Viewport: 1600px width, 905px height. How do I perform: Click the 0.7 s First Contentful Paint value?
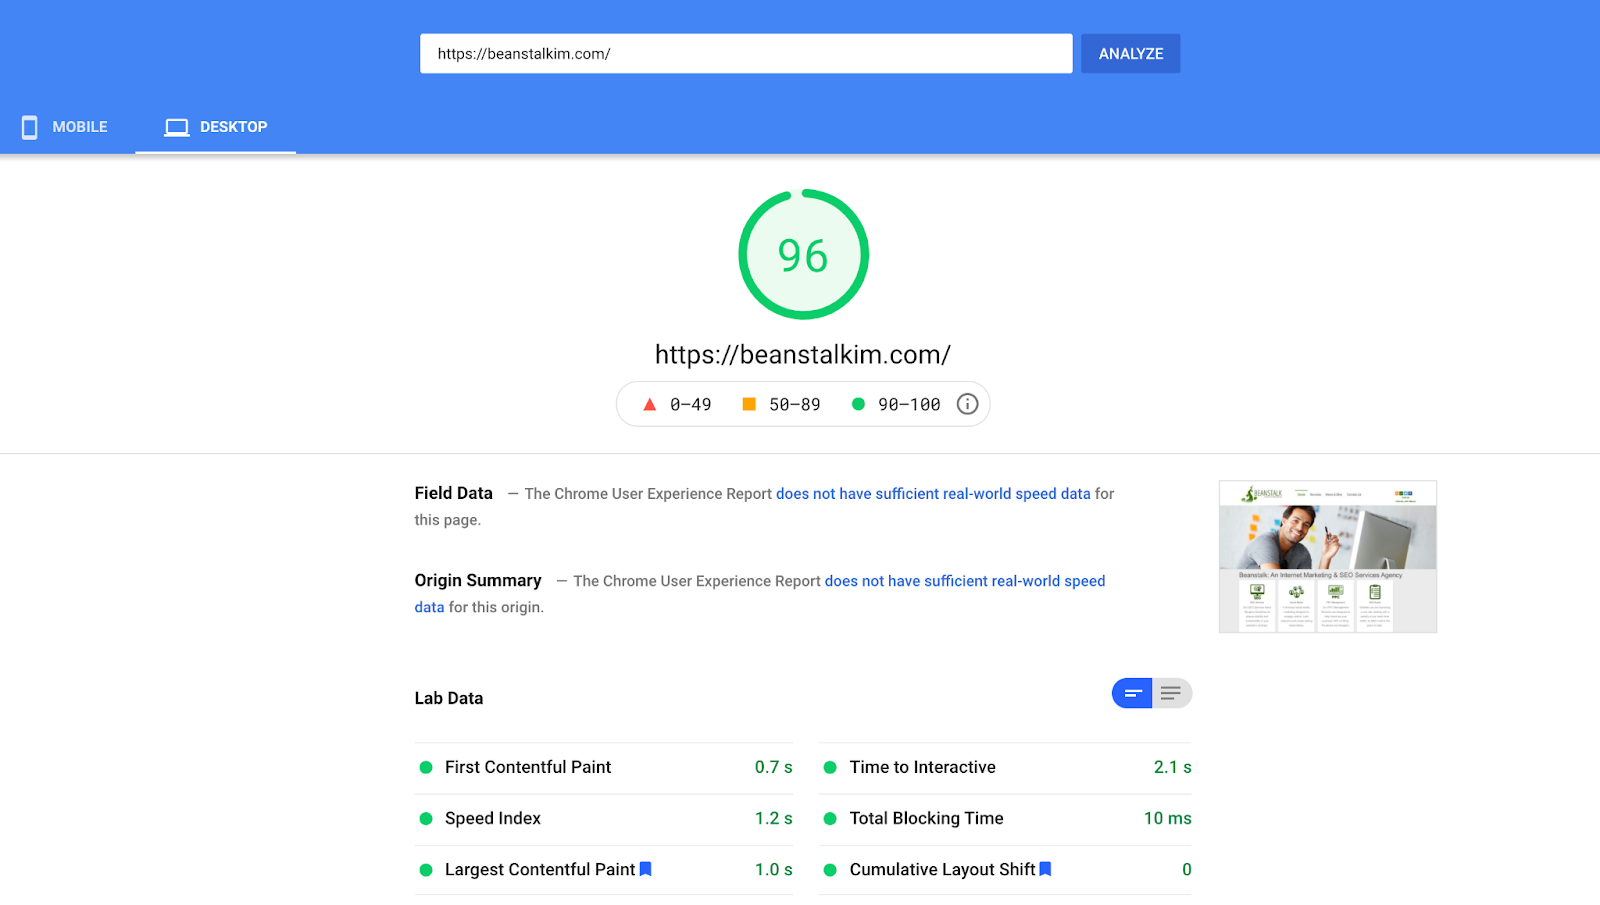coord(774,767)
